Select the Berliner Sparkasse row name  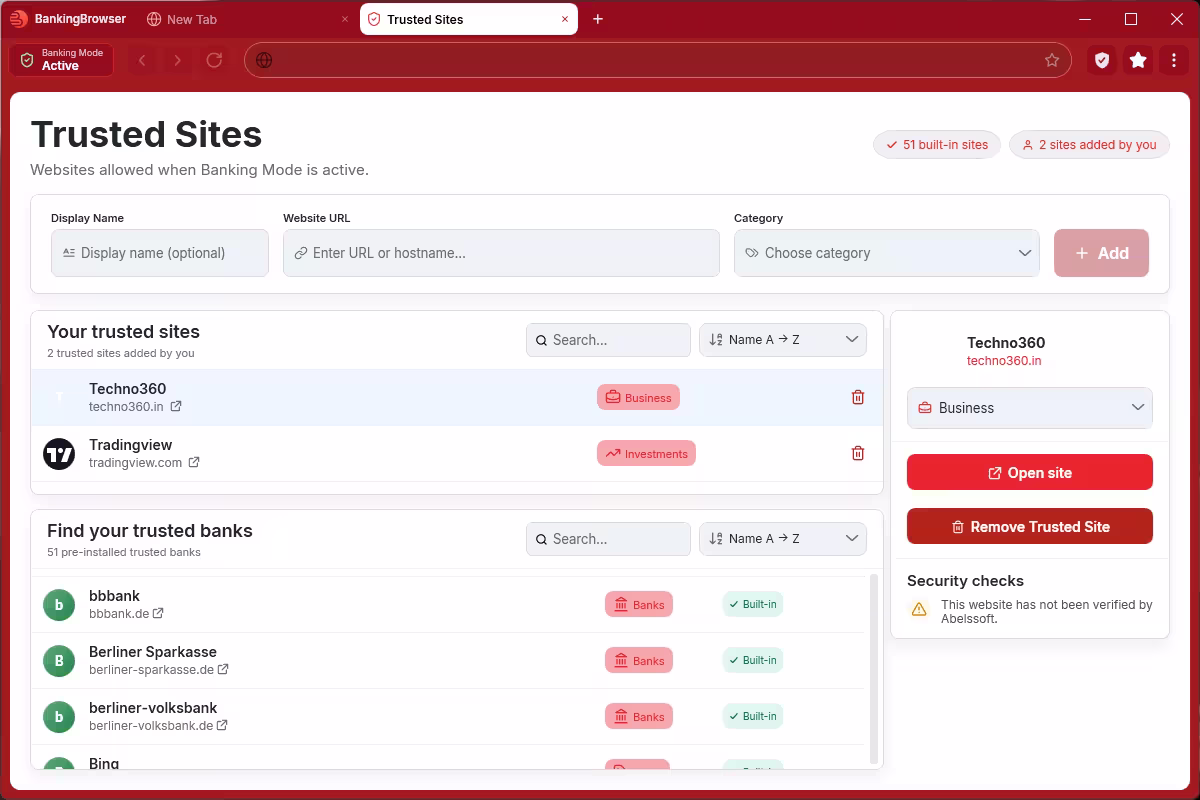click(153, 652)
